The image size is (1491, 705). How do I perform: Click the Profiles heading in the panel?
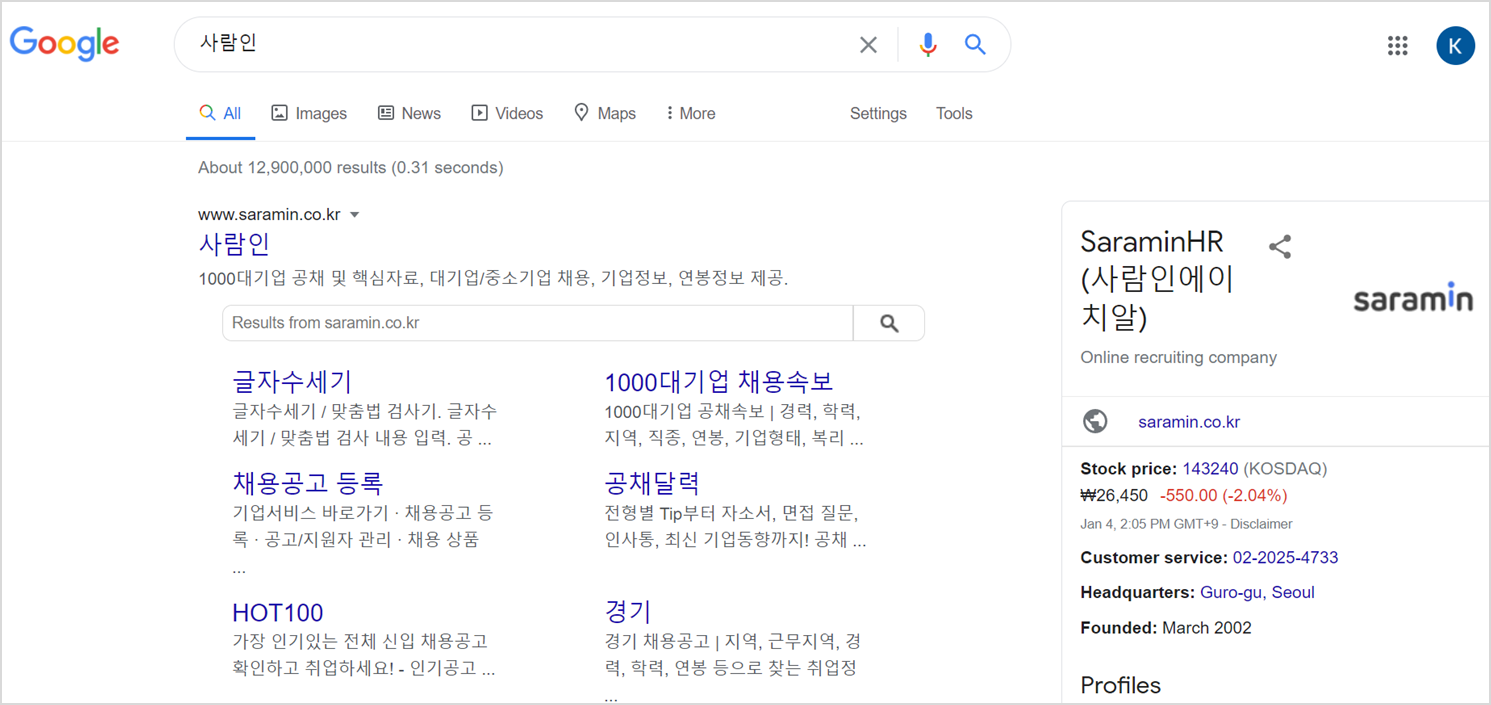1120,685
